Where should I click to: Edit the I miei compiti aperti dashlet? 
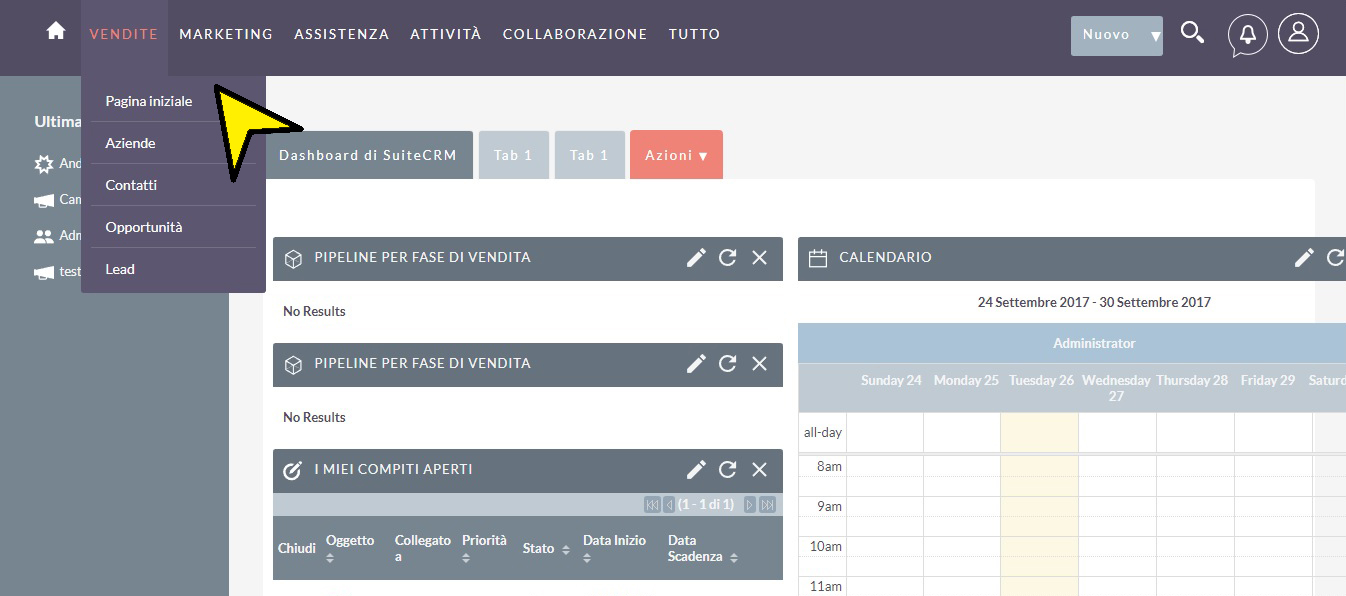696,469
